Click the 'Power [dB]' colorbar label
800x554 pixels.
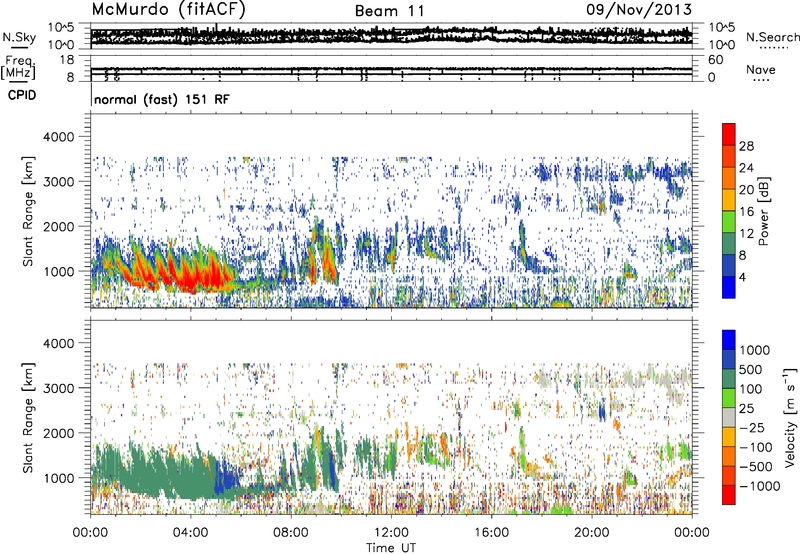[763, 211]
